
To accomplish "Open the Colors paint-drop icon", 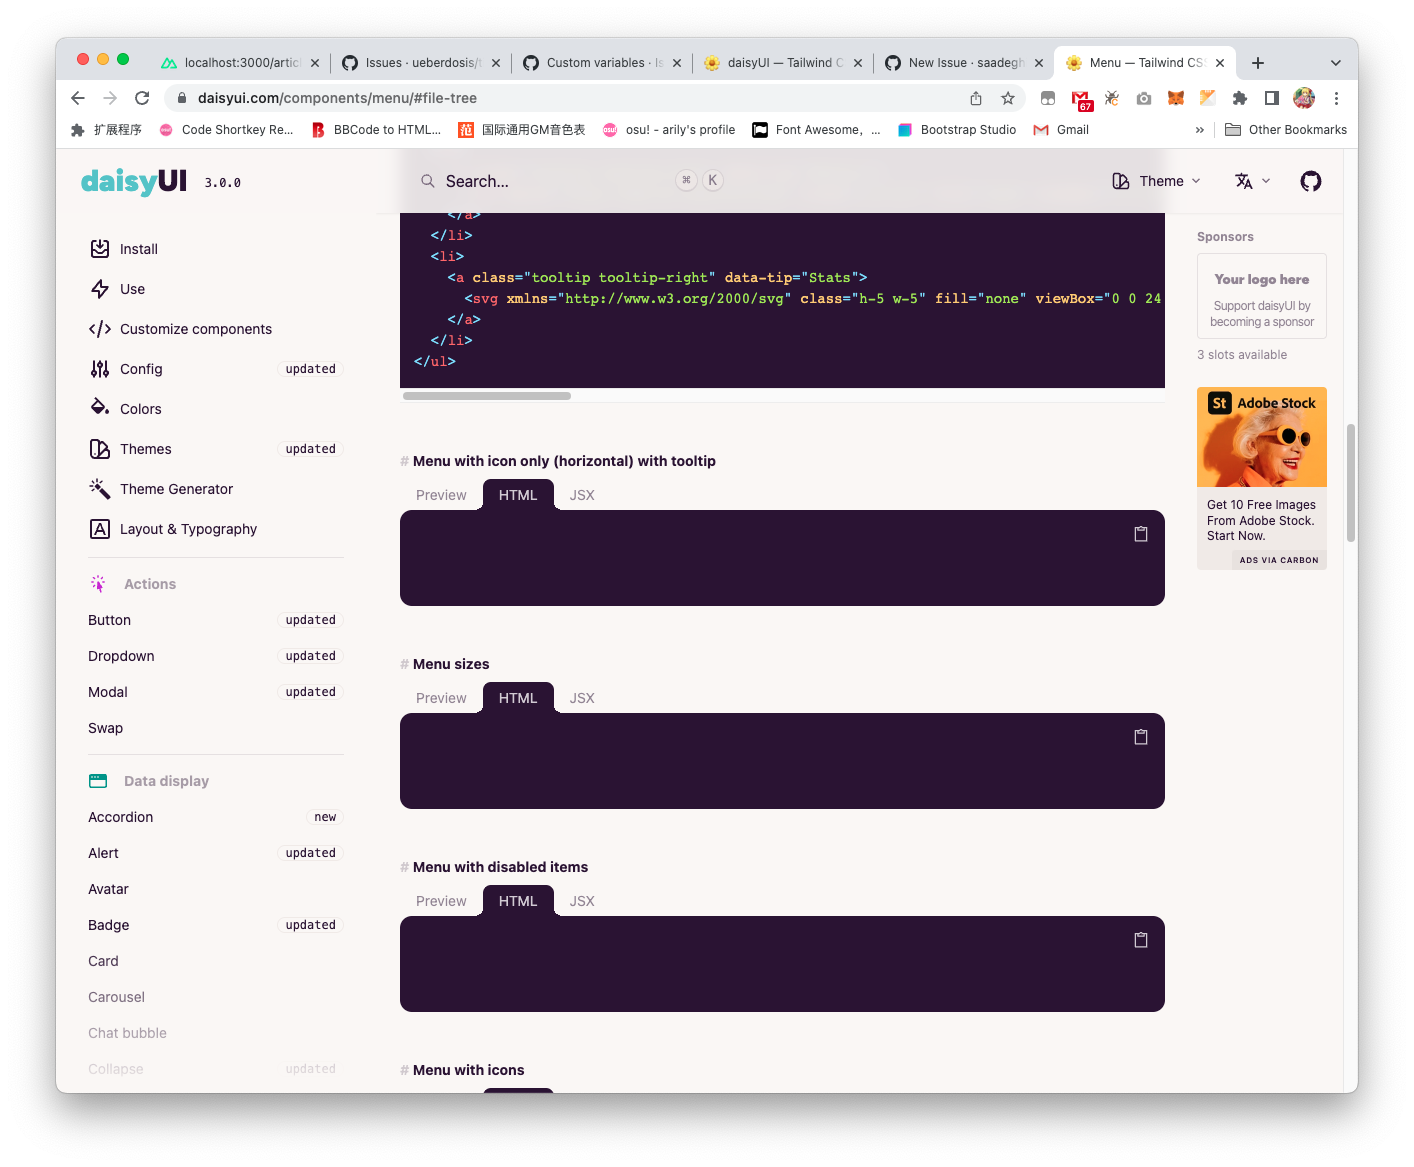I will click(x=100, y=408).
